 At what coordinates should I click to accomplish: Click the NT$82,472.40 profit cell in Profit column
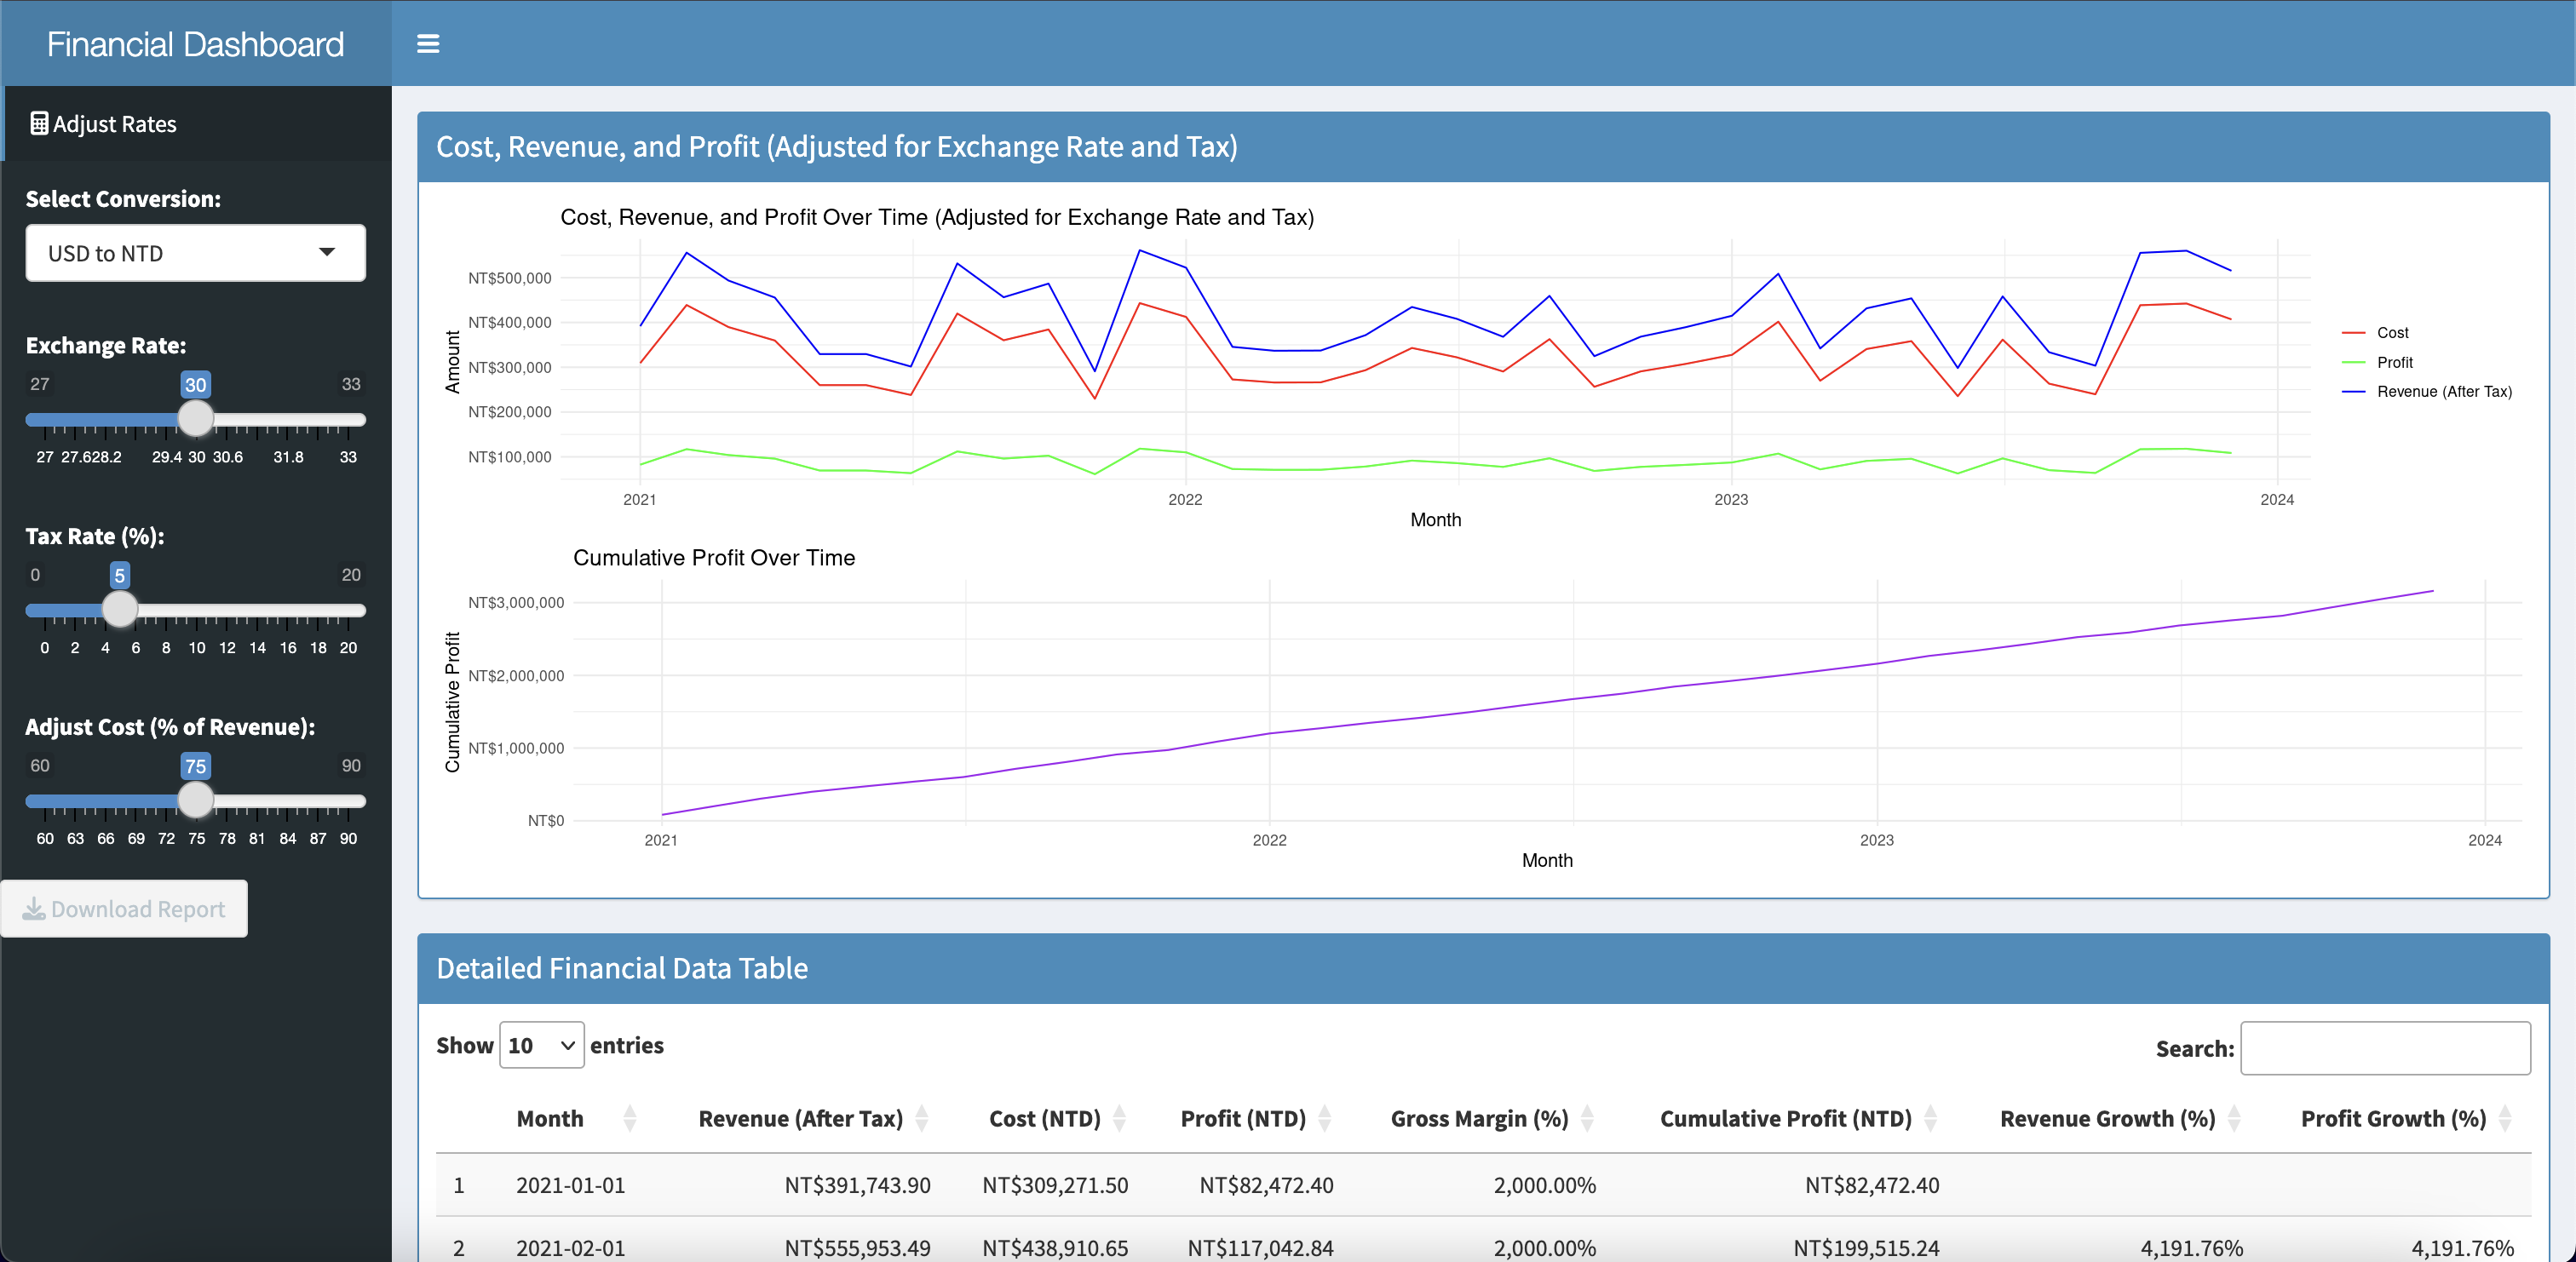coord(1266,1185)
